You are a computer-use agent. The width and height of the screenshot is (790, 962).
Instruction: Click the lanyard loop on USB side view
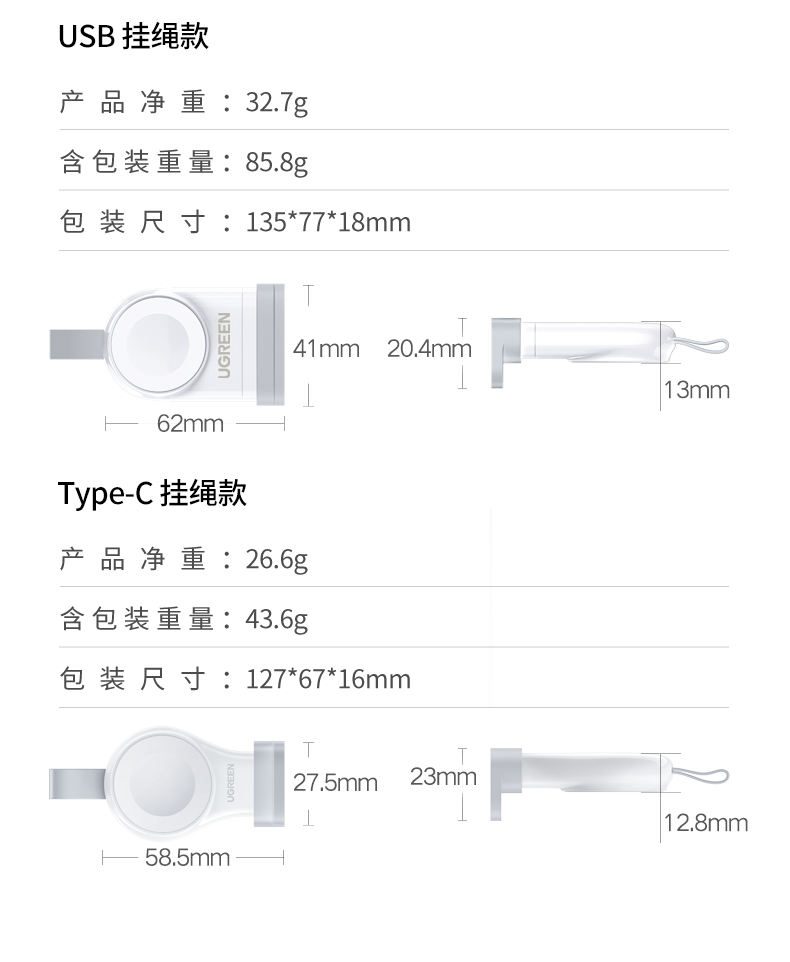pos(705,344)
